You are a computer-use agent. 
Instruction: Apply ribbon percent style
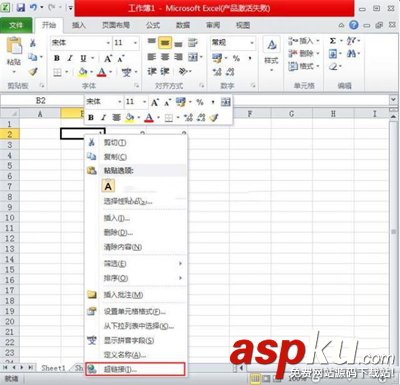(236, 58)
